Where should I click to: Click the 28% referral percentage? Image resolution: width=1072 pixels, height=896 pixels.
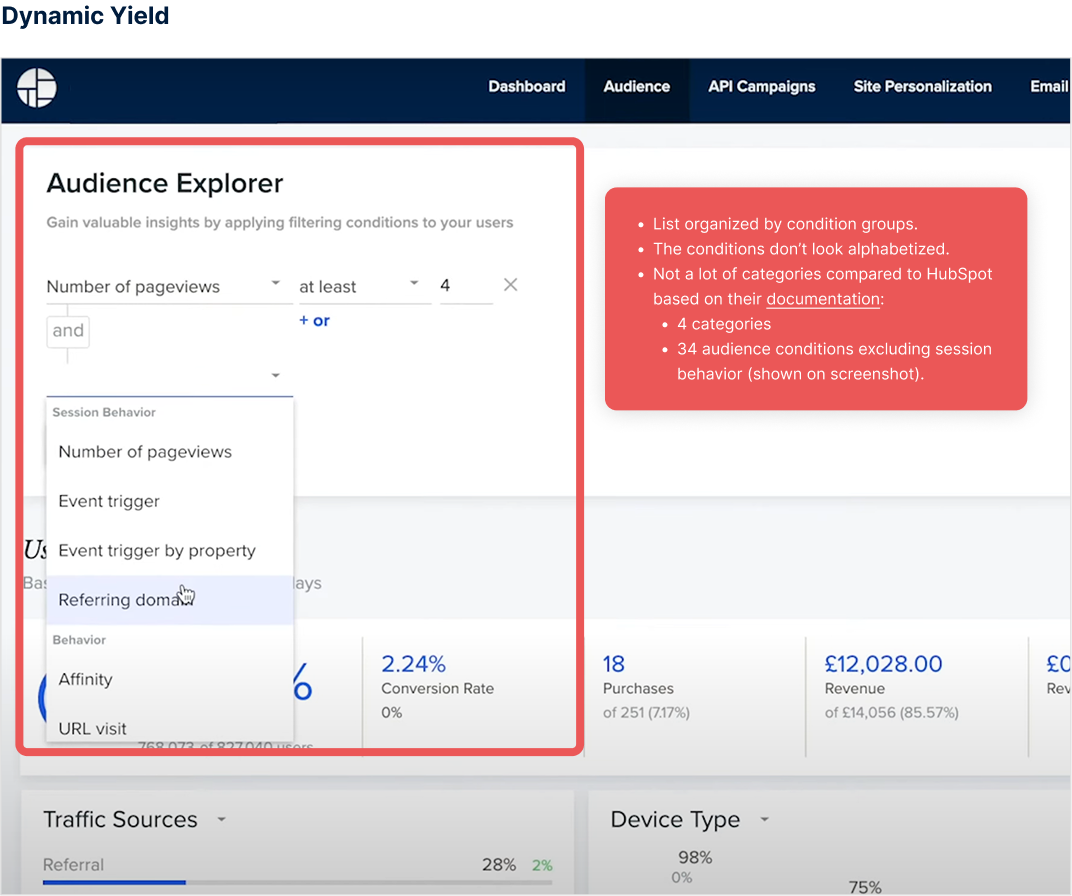(x=499, y=865)
